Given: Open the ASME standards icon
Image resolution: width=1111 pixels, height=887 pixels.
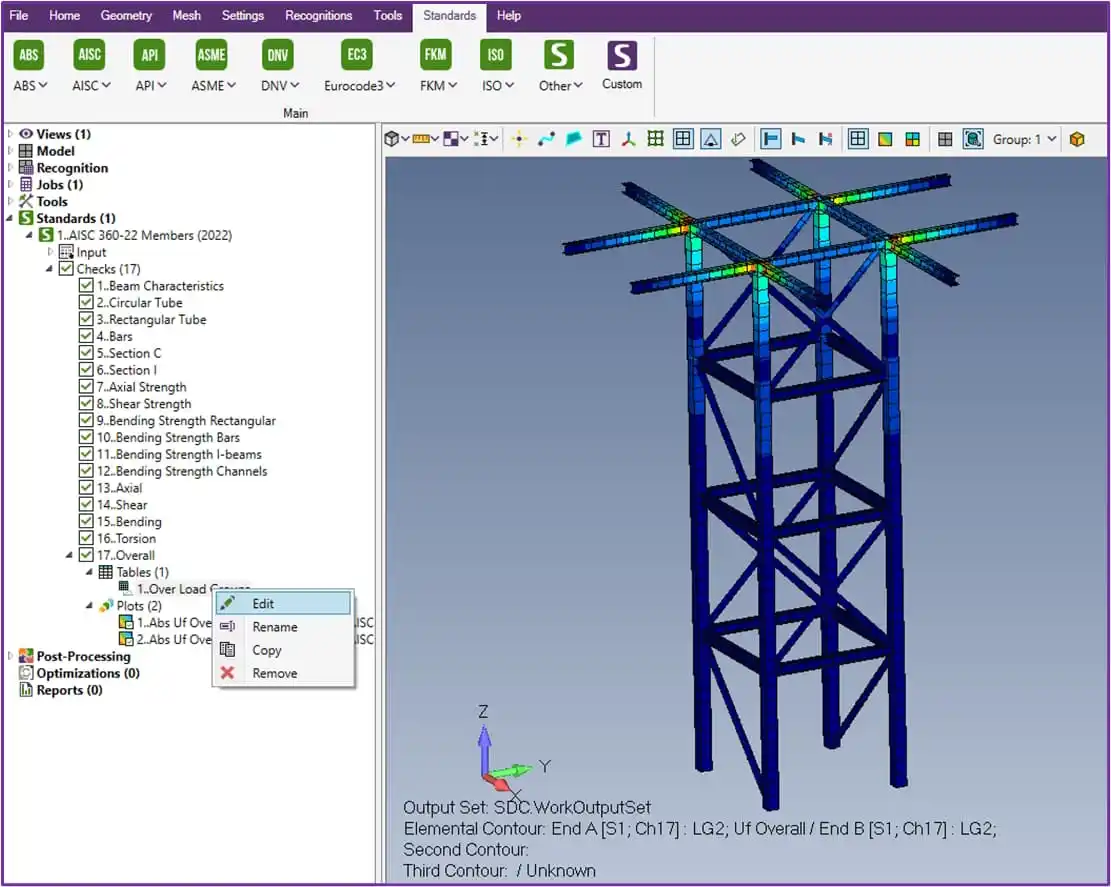Looking at the screenshot, I should click(x=211, y=55).
